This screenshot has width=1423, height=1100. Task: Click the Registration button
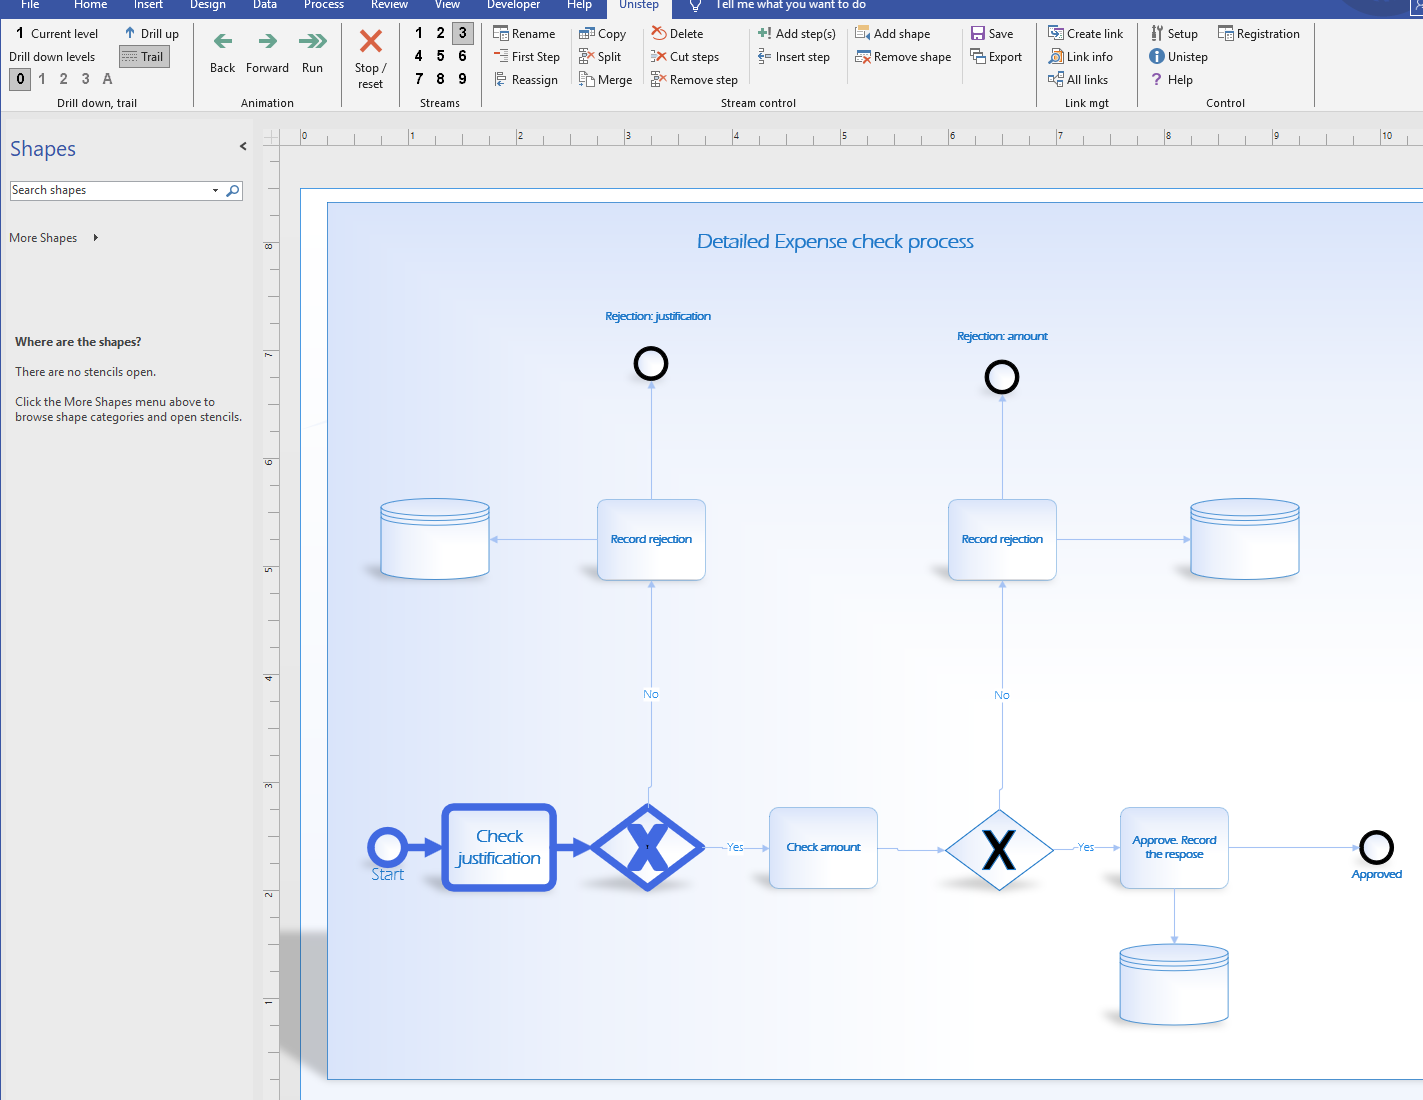(1258, 34)
